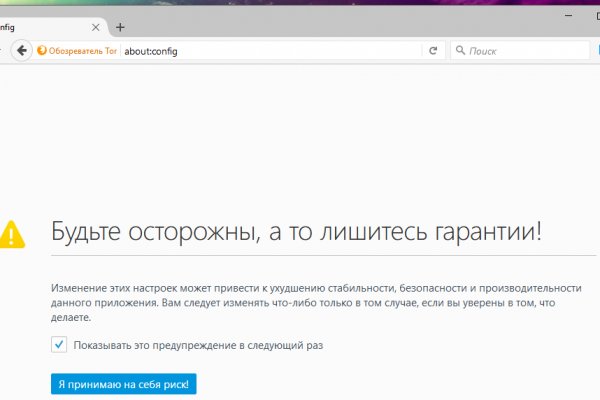Click the Tor Browser identity icon in the address bar

pos(42,50)
